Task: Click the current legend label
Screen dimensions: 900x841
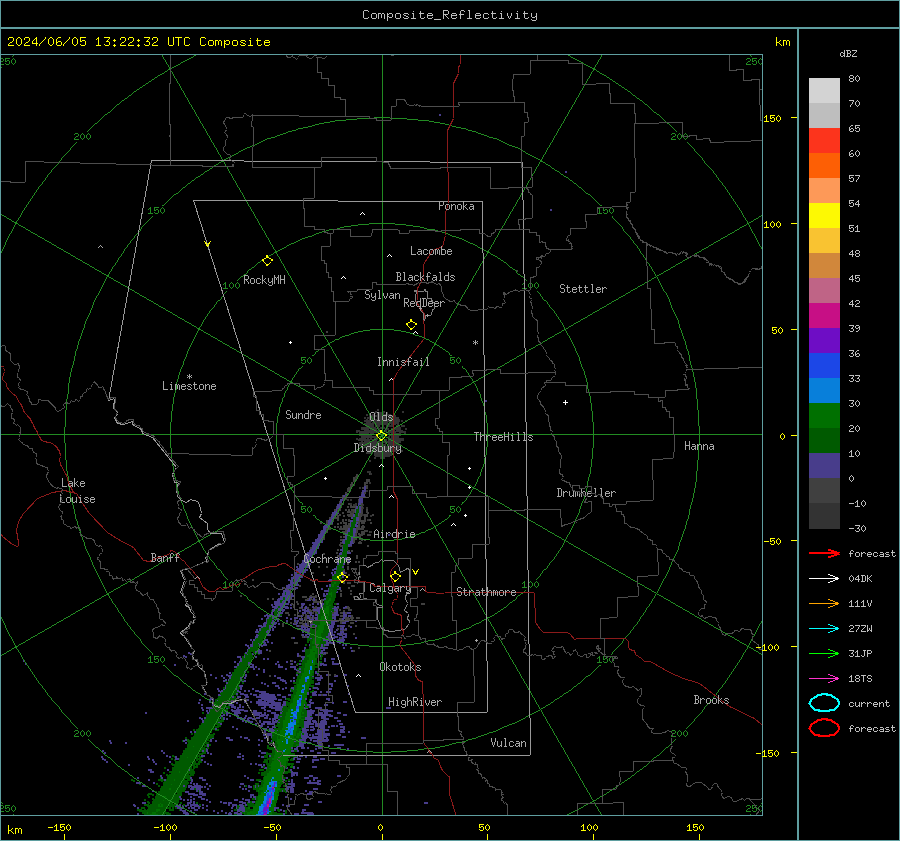Action: click(x=869, y=703)
